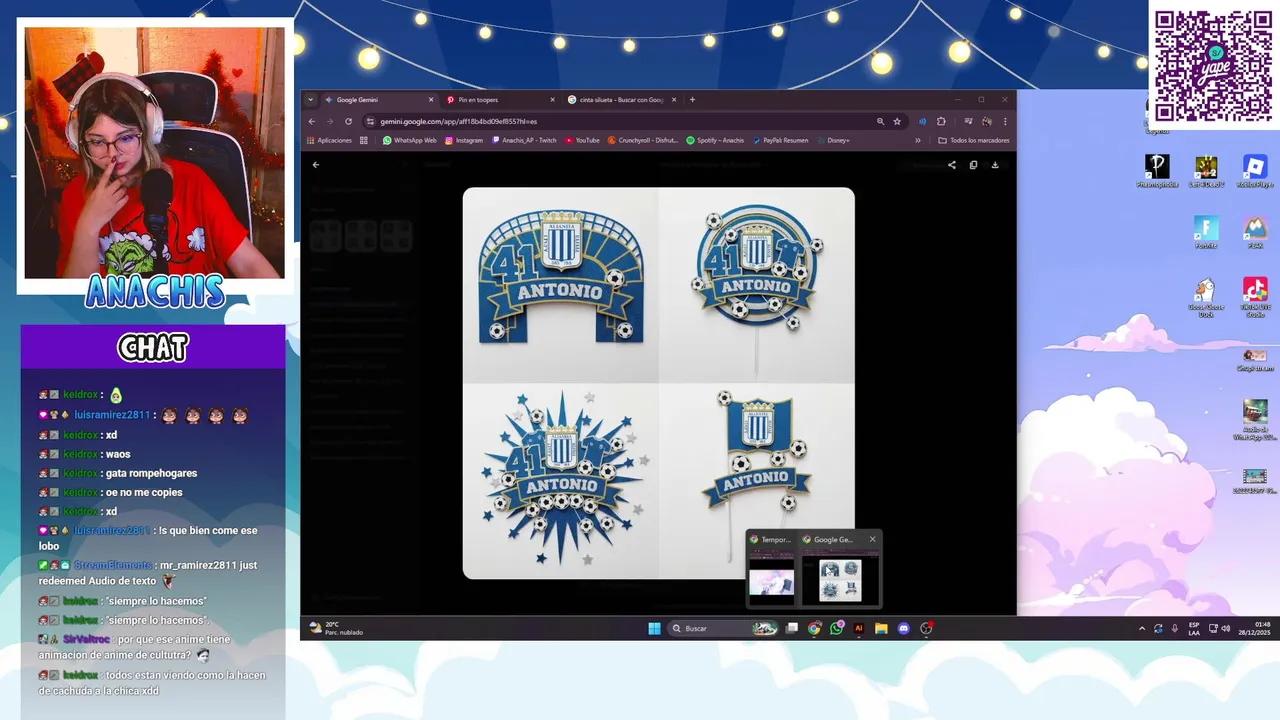Download the generated Antonio image
Viewport: 1280px width, 720px height.
tap(995, 165)
